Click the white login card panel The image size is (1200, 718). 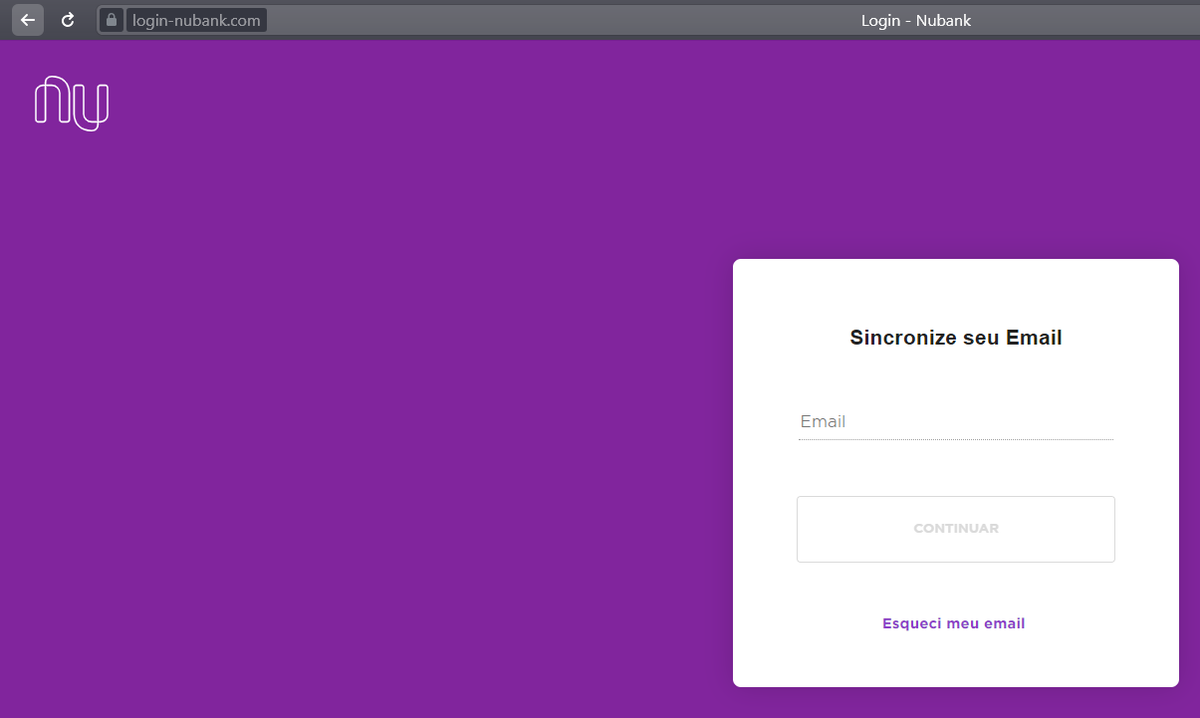click(x=955, y=470)
